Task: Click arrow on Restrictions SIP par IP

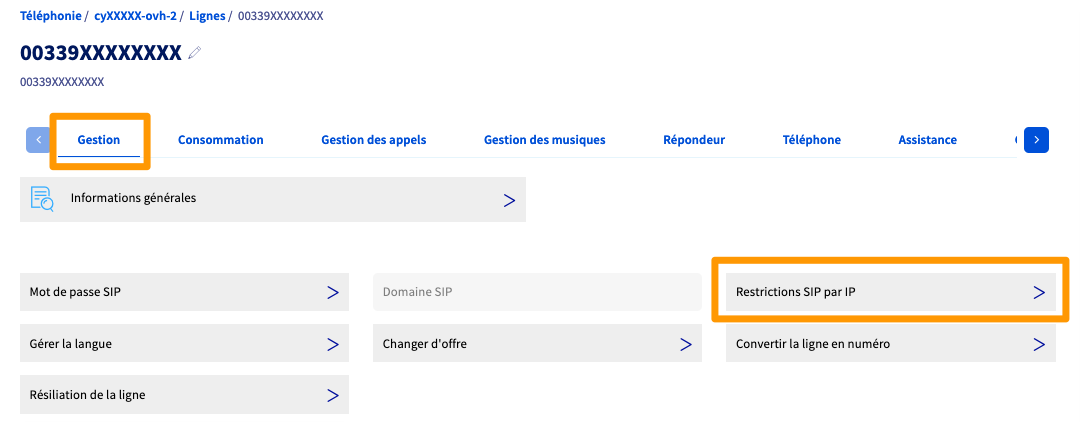Action: point(1038,292)
